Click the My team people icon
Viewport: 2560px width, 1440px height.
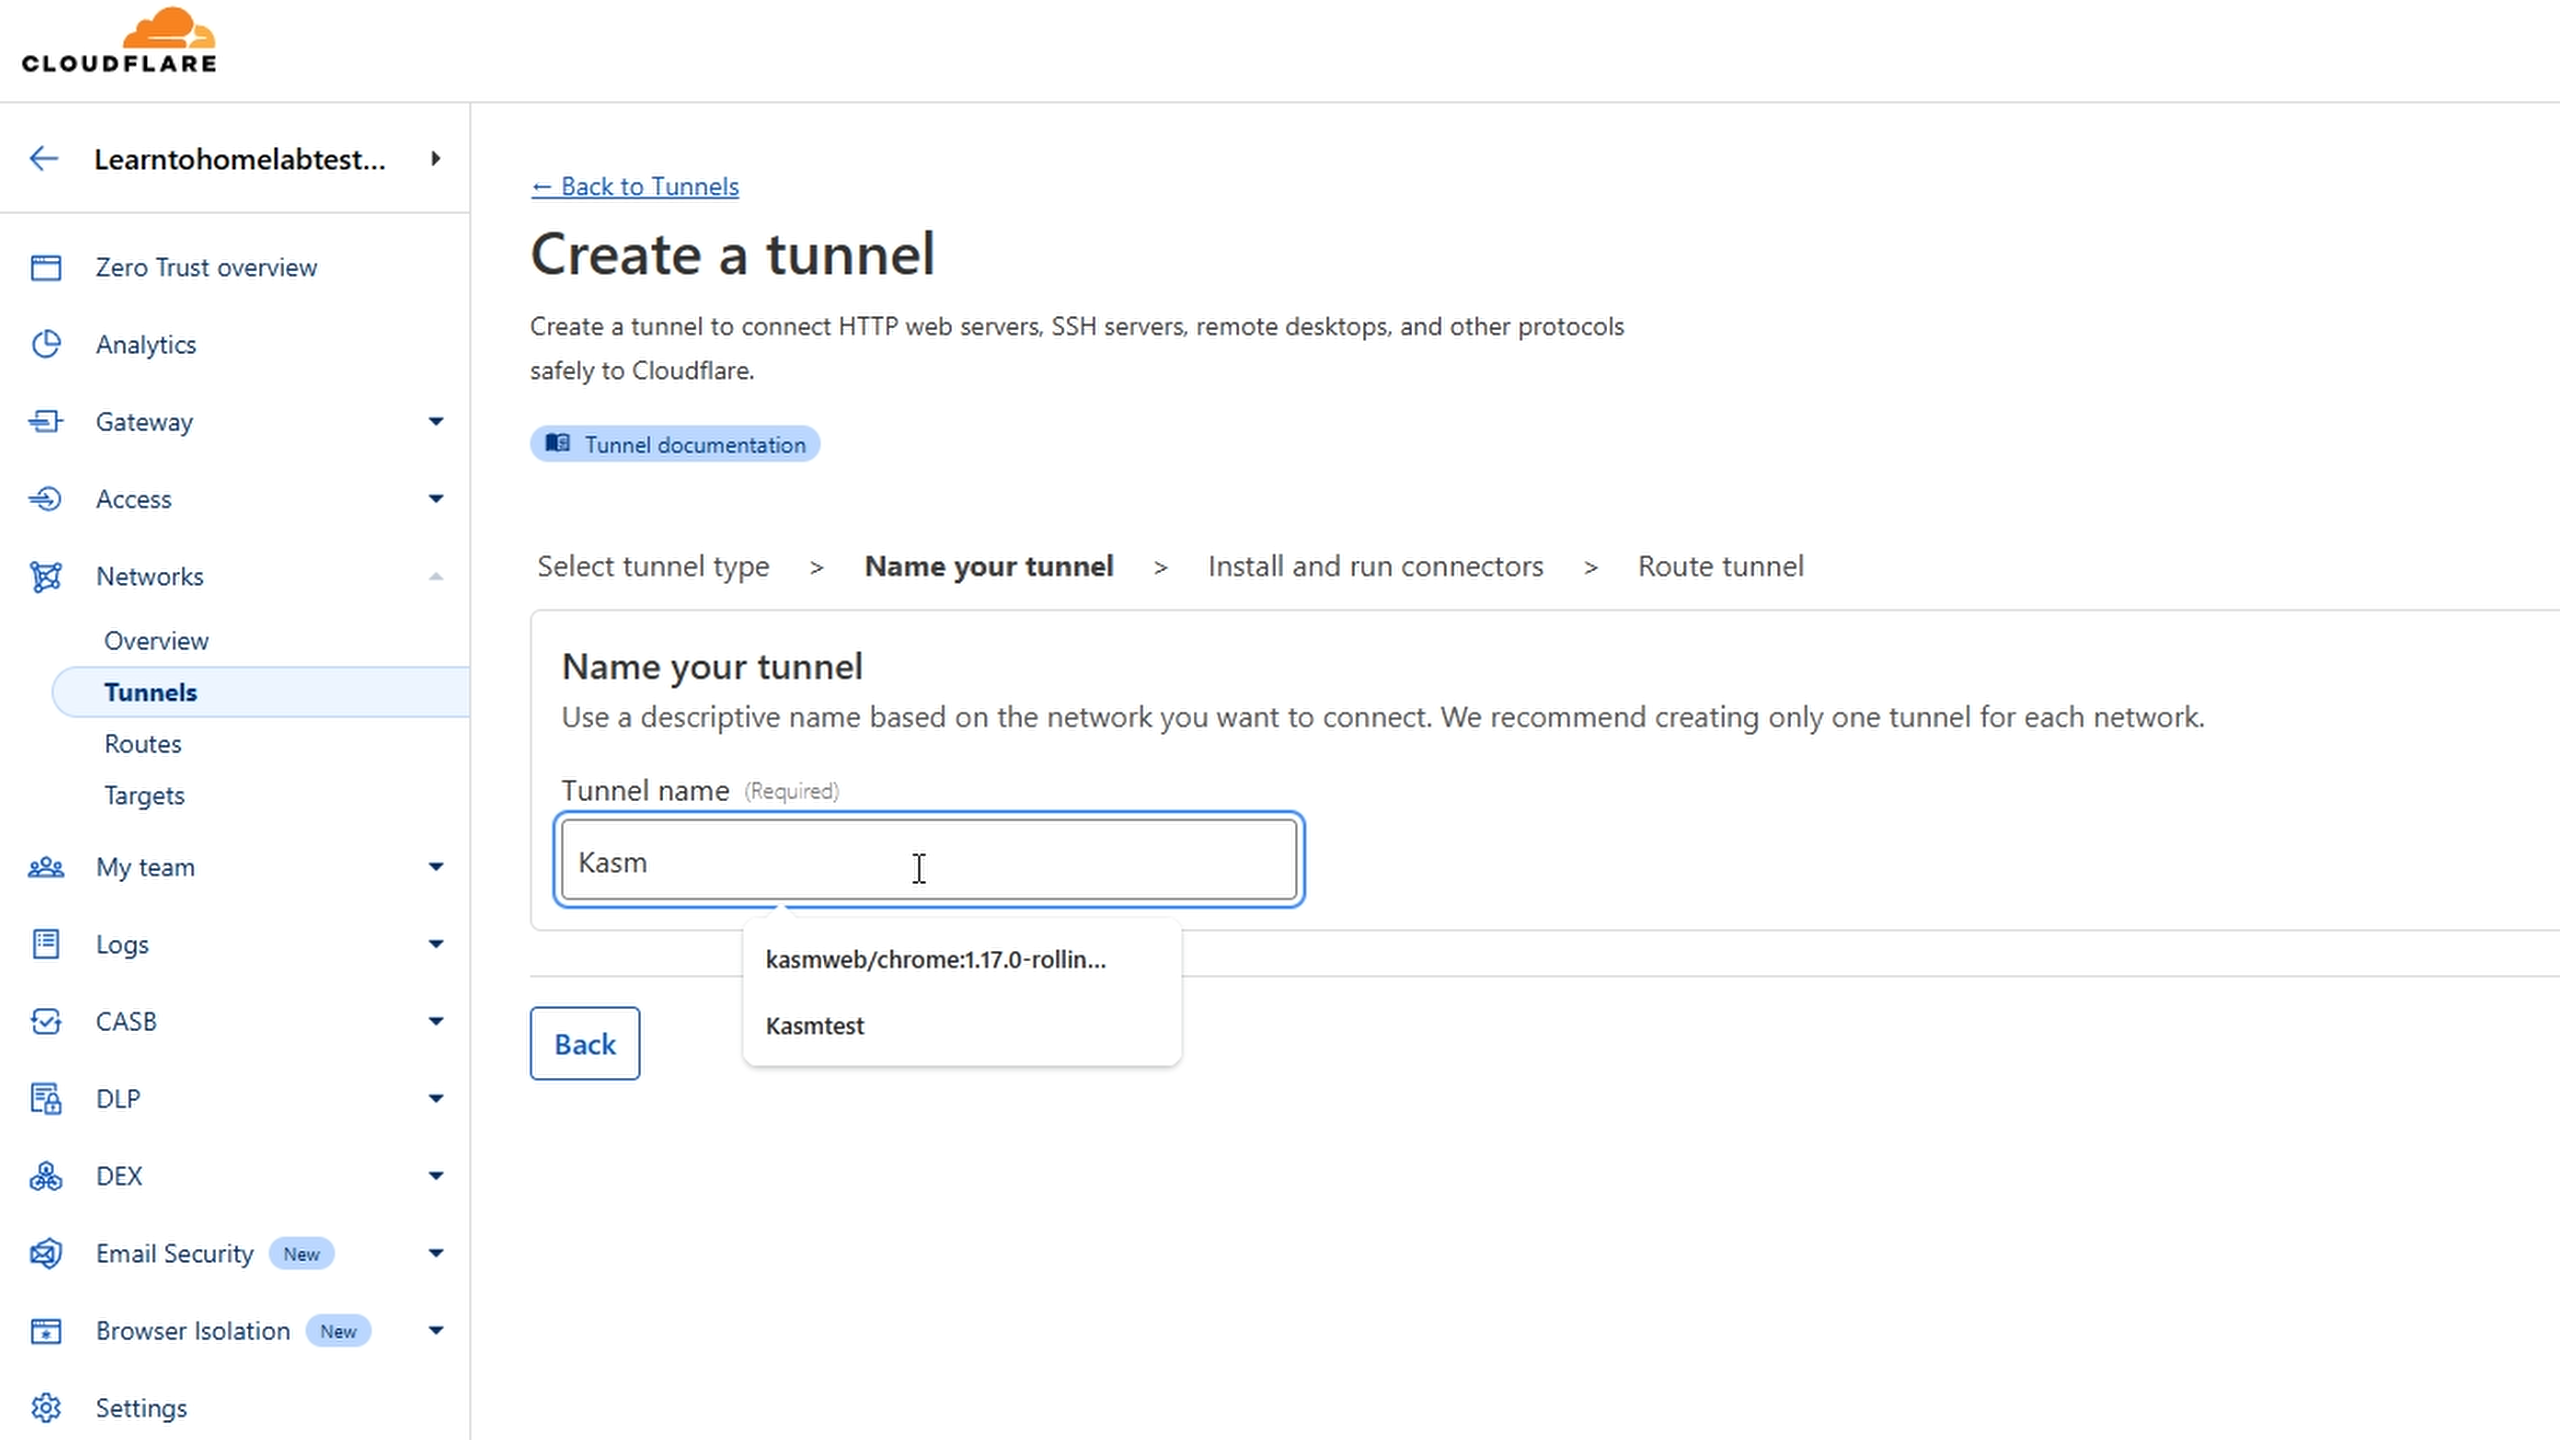tap(46, 867)
